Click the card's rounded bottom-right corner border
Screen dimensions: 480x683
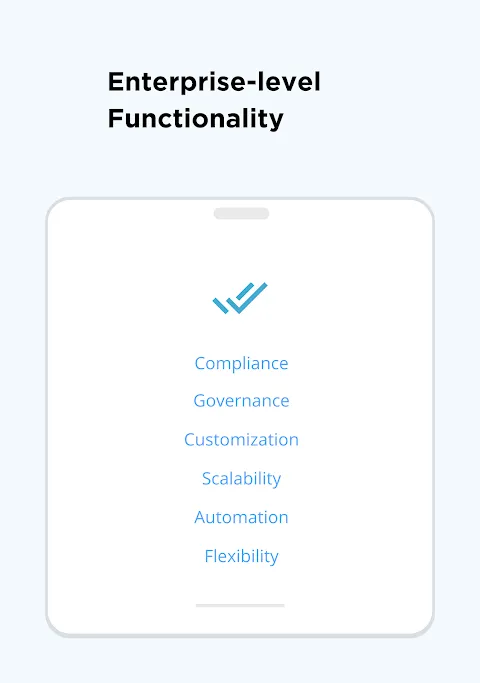tap(424, 628)
